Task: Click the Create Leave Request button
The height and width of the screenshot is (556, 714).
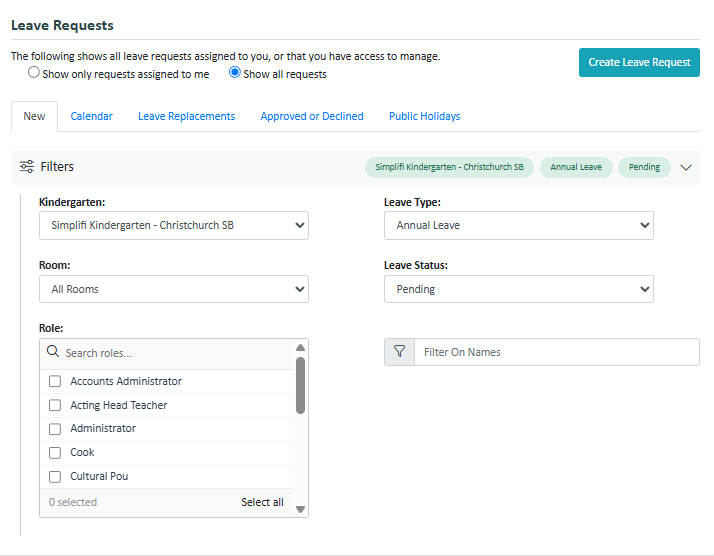Action: coord(639,62)
